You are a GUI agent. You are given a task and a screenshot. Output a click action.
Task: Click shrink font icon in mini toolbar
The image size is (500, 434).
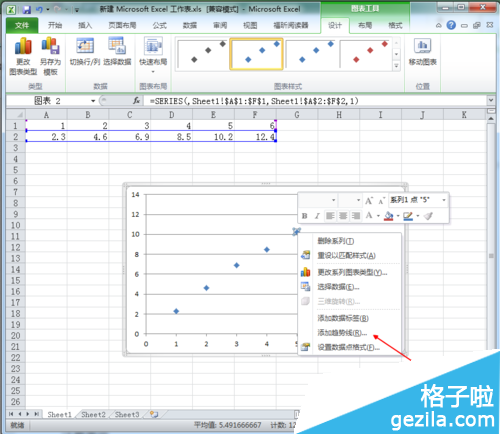tap(381, 201)
